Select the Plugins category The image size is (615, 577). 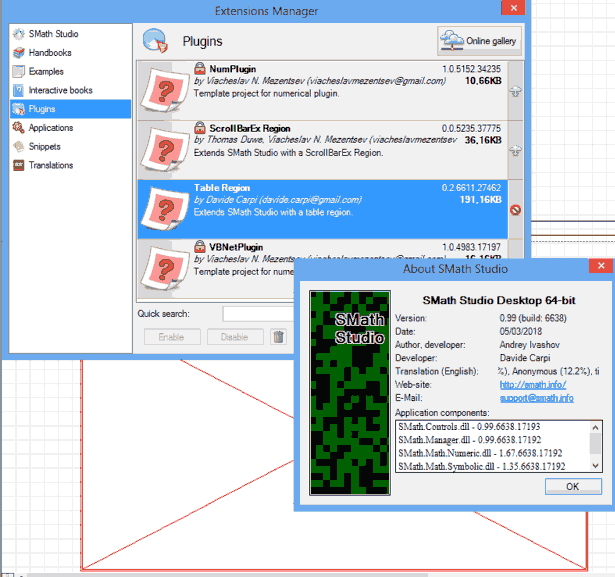pos(43,109)
